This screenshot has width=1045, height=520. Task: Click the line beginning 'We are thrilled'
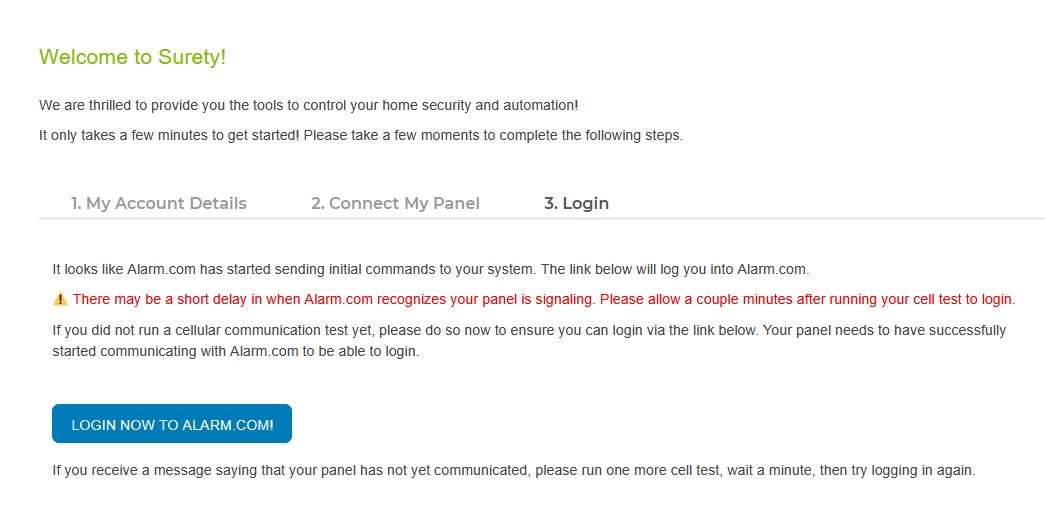click(x=309, y=105)
